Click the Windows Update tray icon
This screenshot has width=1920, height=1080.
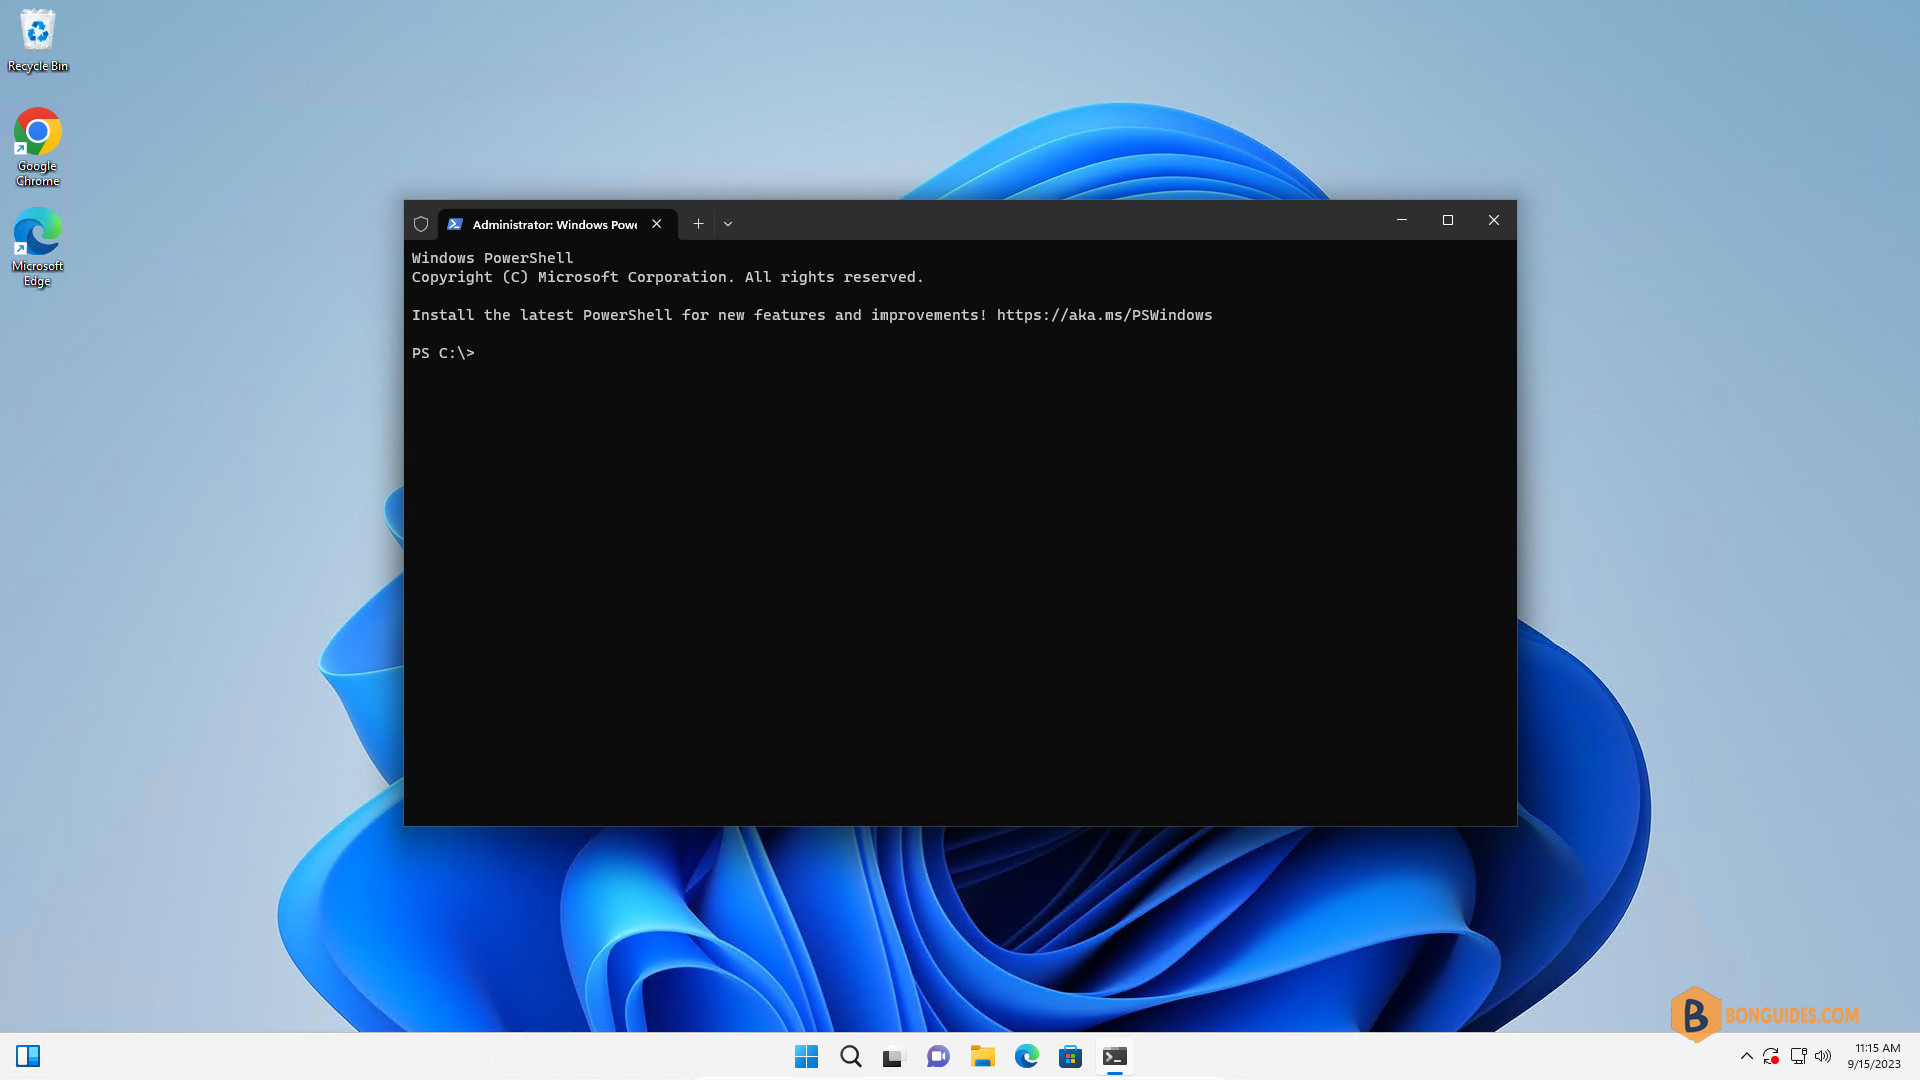1771,1056
